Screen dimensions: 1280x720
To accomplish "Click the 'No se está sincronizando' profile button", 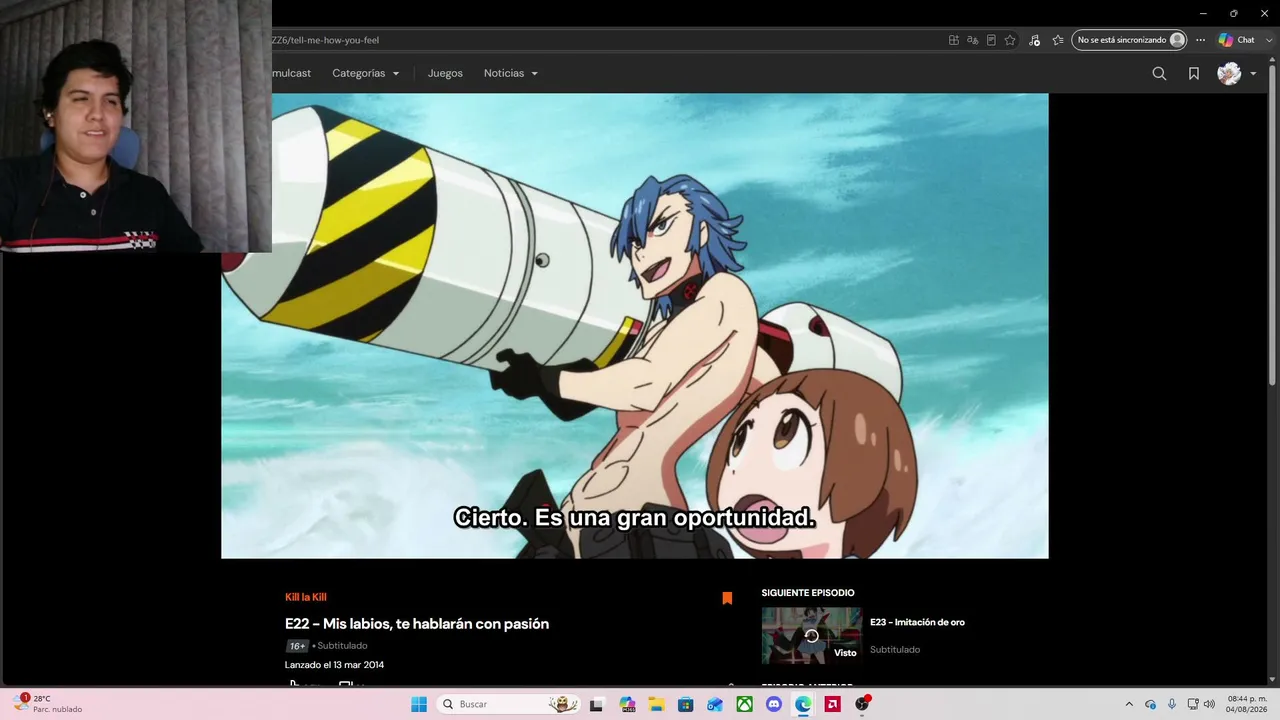I will point(1129,40).
